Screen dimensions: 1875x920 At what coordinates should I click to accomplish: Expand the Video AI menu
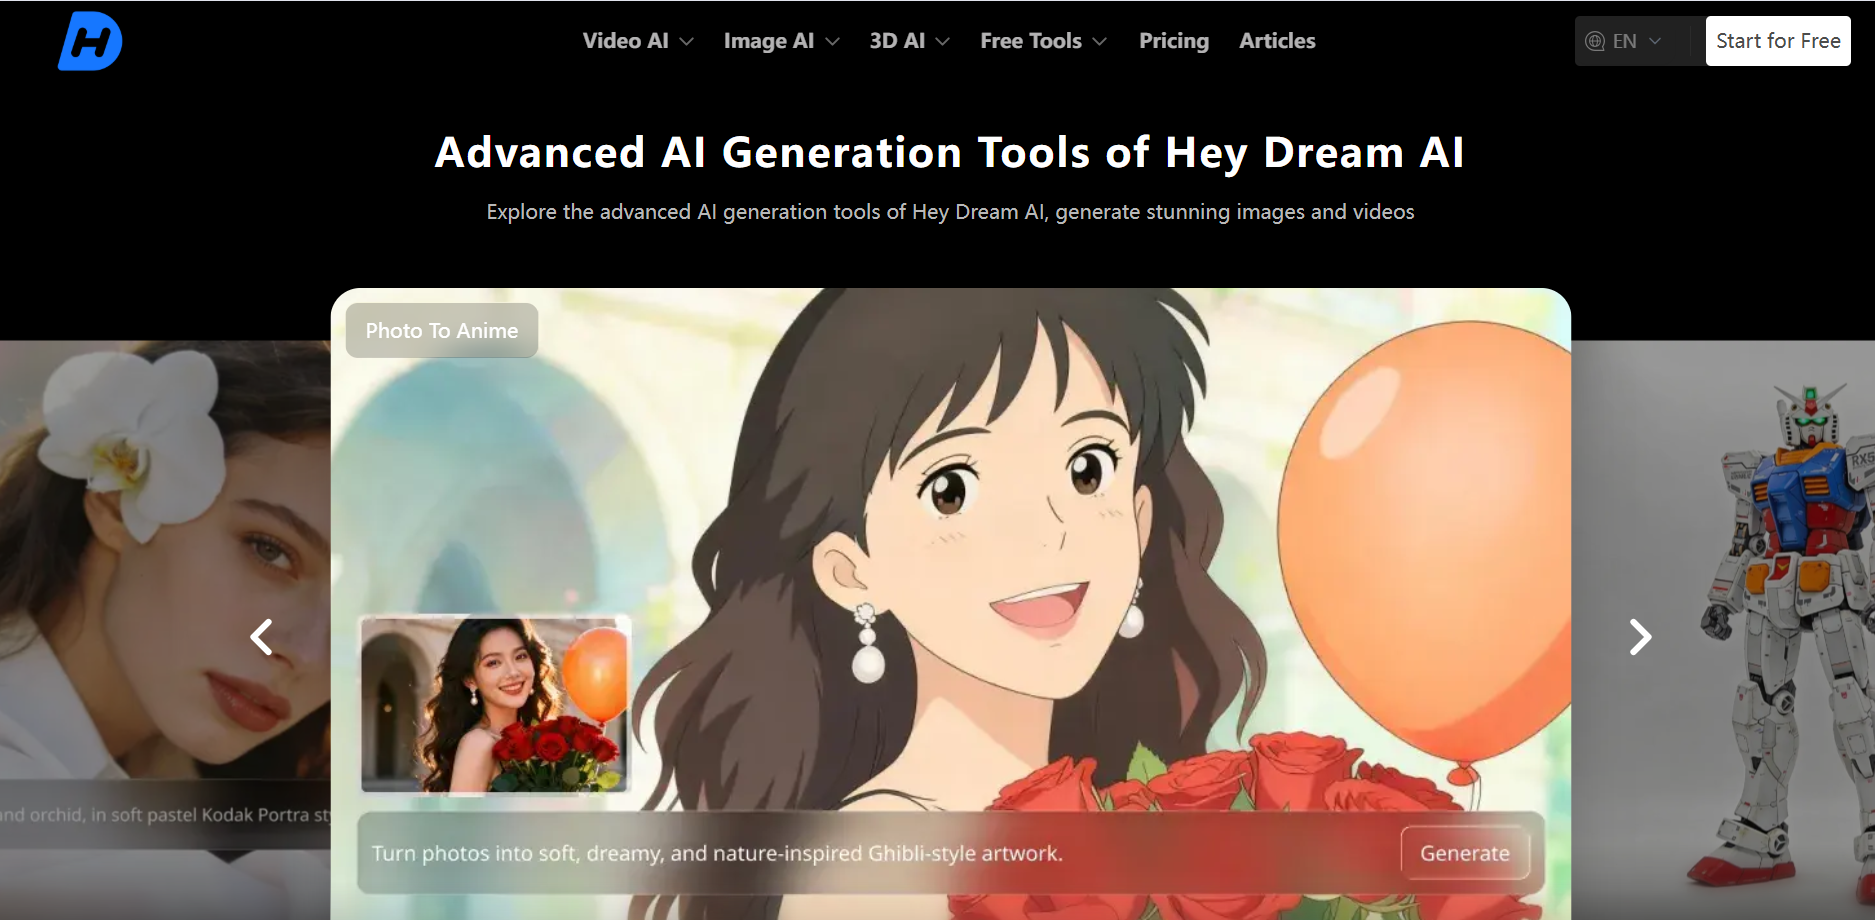638,41
